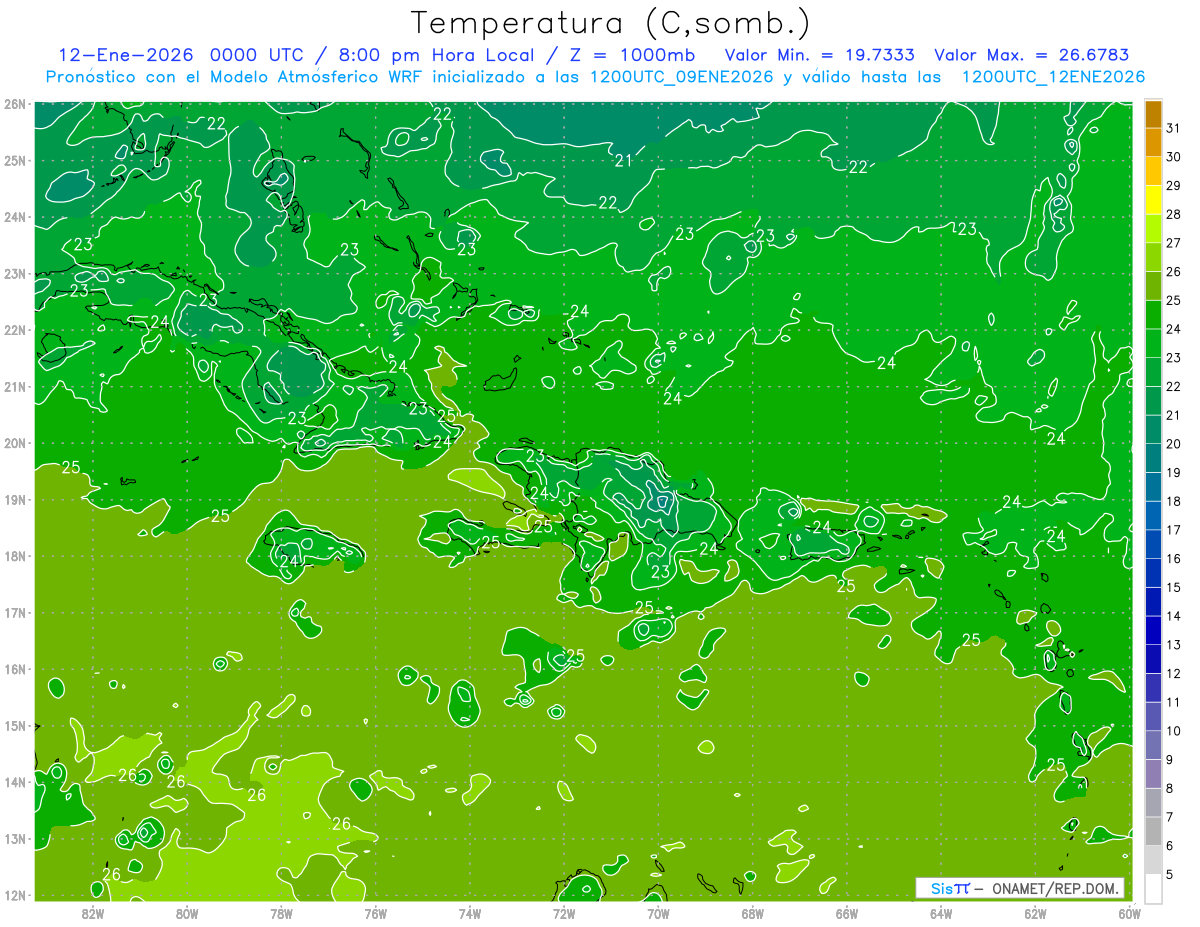Screen dimensions: 1200x927
Task: Click longitude axis label "72W"
Action: click(x=564, y=913)
